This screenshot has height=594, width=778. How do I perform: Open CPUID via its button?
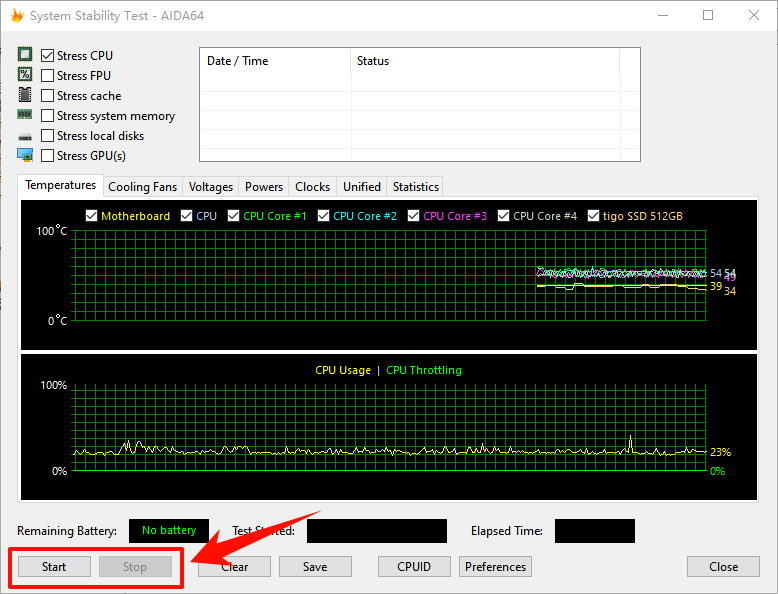click(414, 567)
